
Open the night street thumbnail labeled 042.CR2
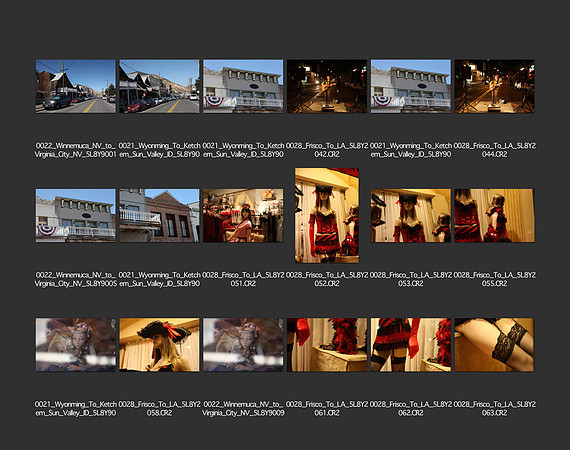point(327,87)
